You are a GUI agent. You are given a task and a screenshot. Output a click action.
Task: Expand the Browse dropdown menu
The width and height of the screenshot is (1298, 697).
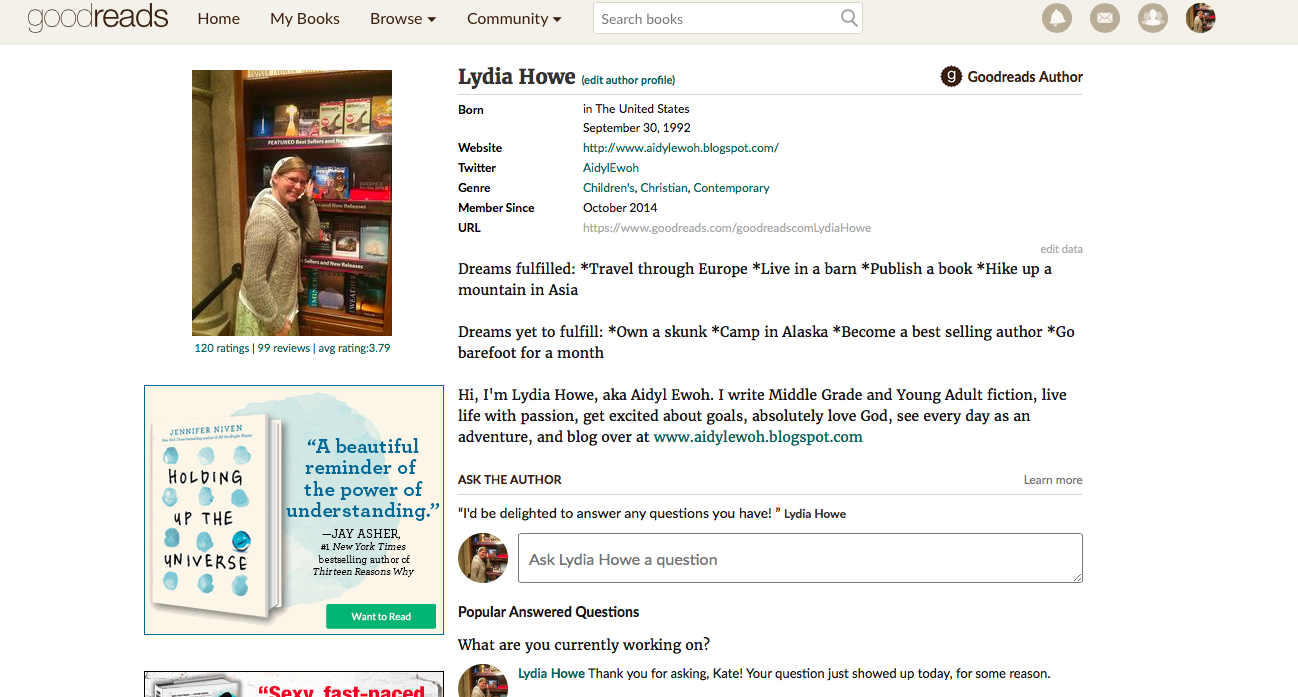pyautogui.click(x=403, y=19)
